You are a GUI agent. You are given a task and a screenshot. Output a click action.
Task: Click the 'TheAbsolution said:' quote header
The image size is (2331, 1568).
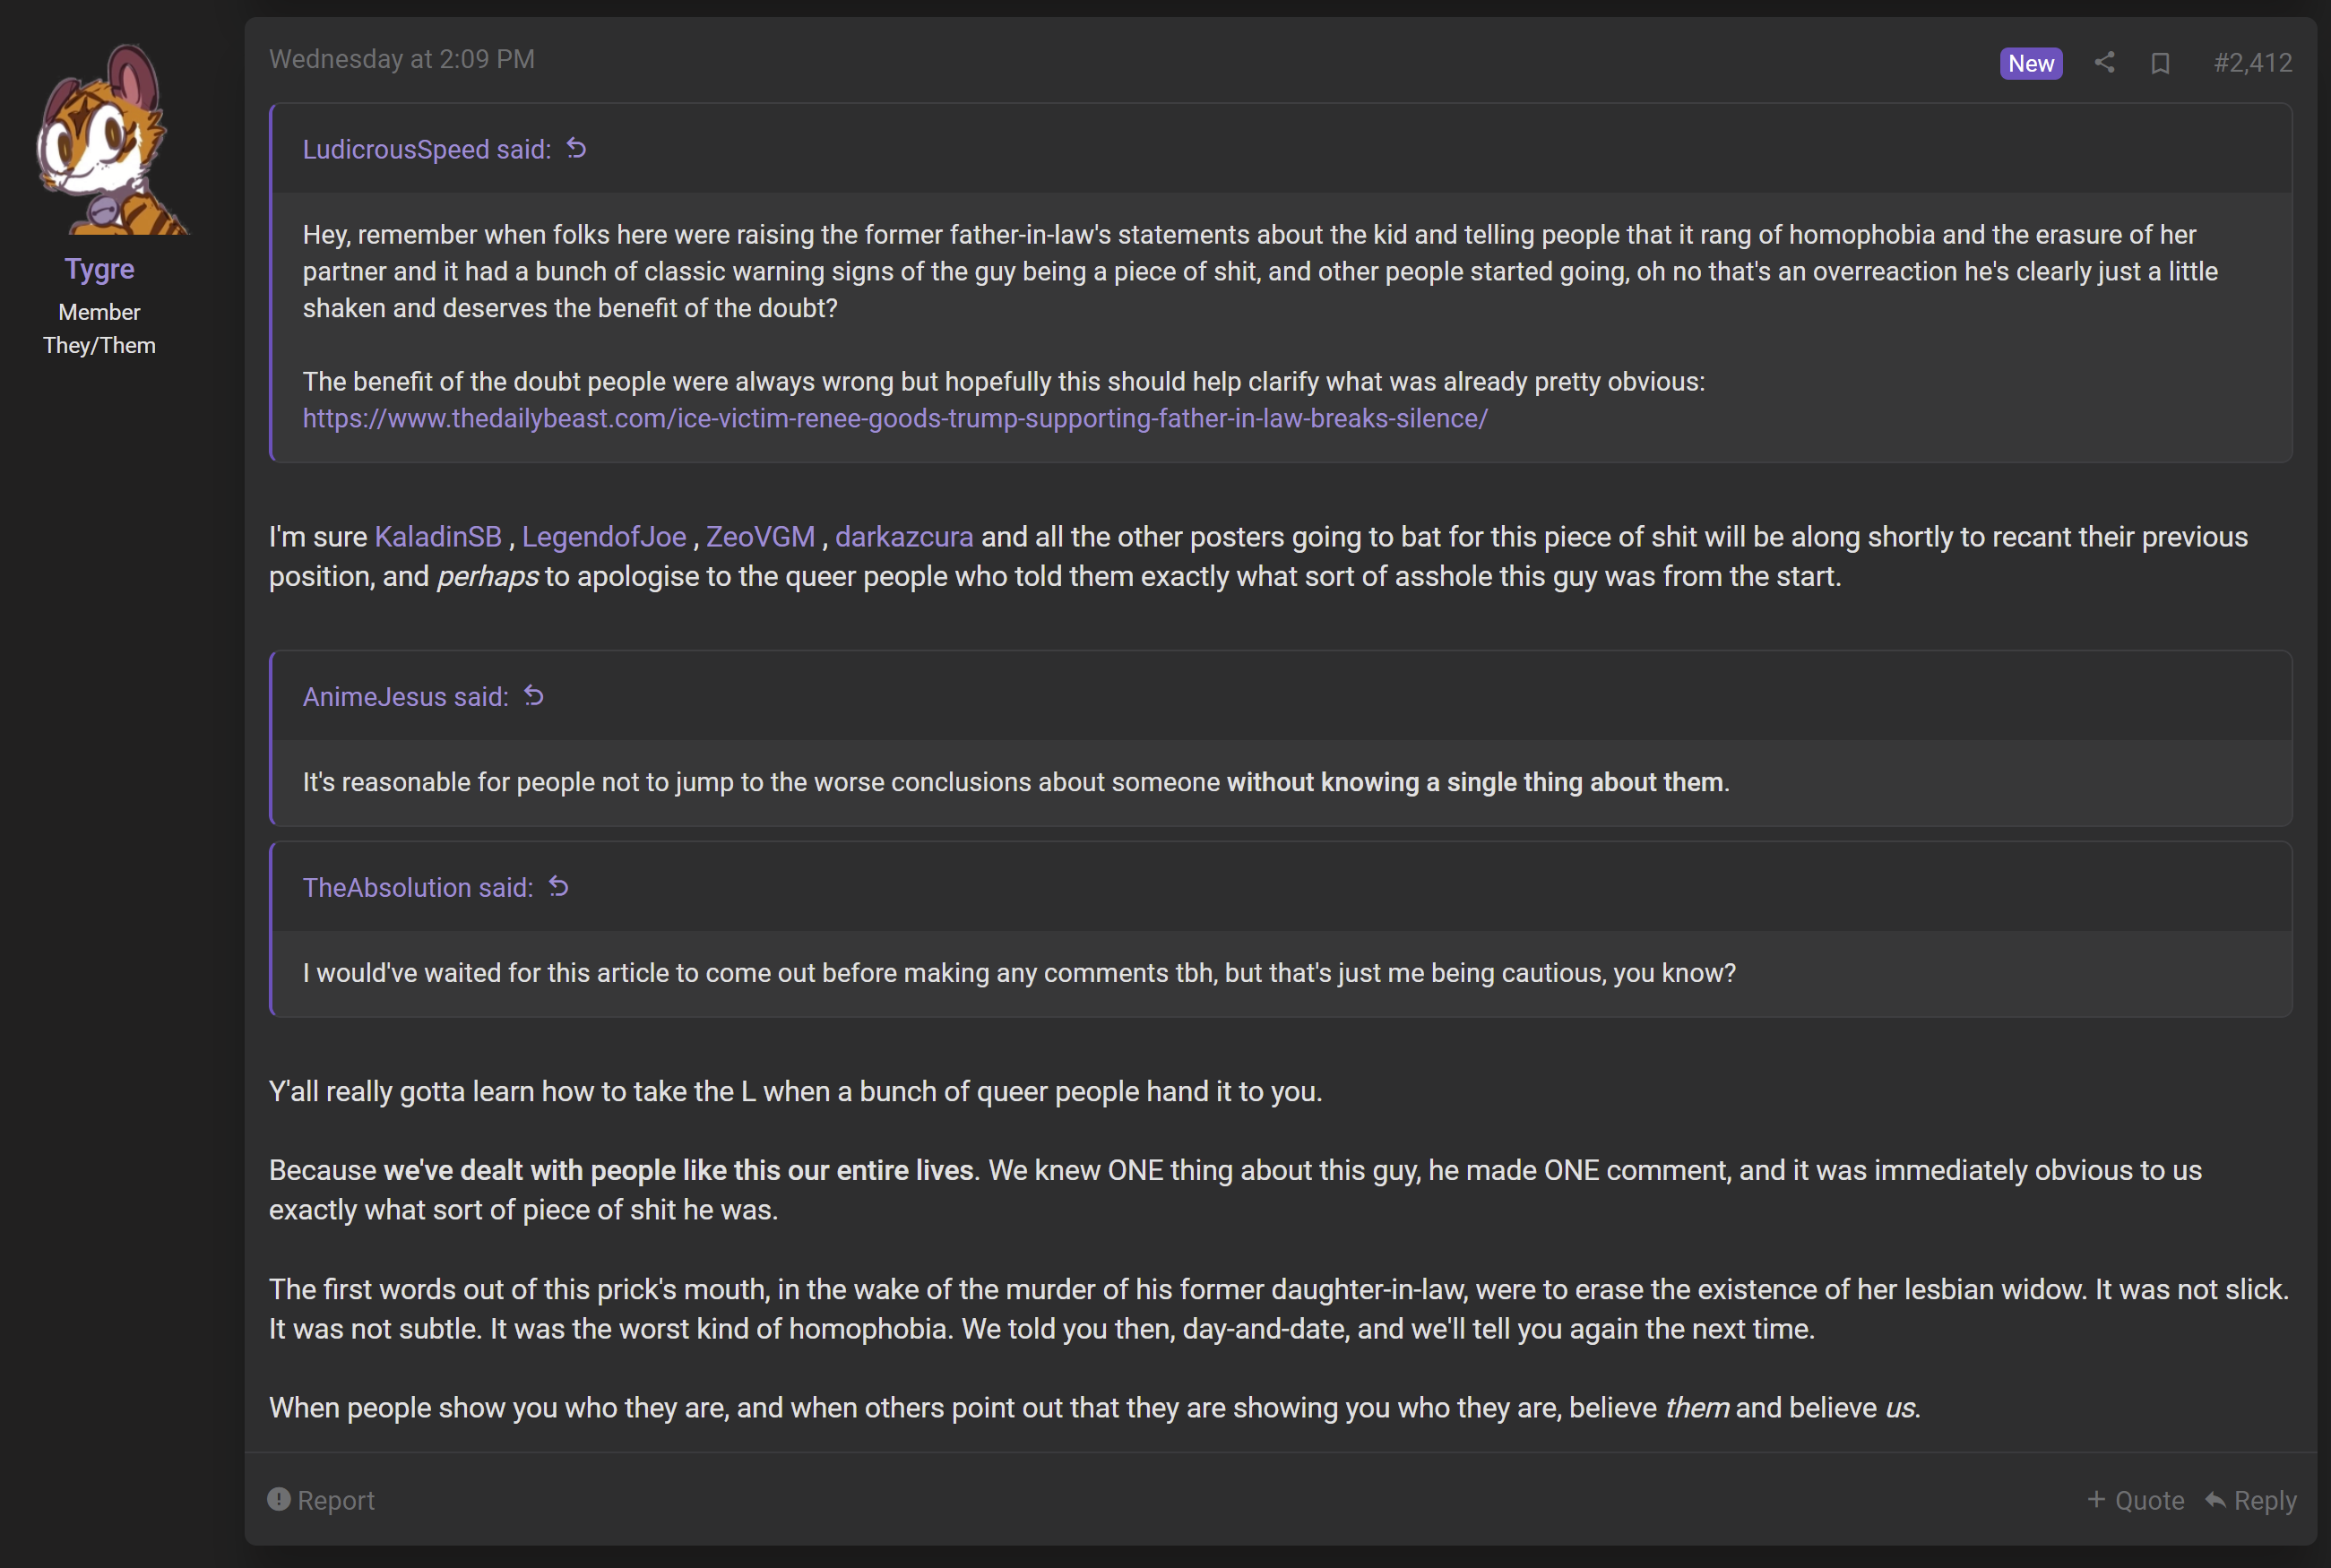(x=418, y=888)
